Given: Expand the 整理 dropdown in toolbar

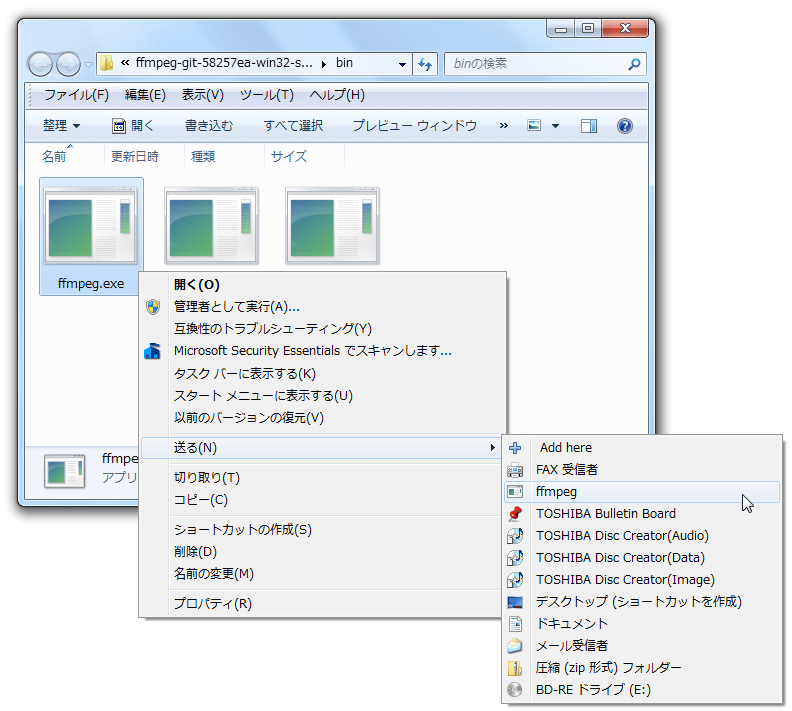Looking at the screenshot, I should (62, 125).
